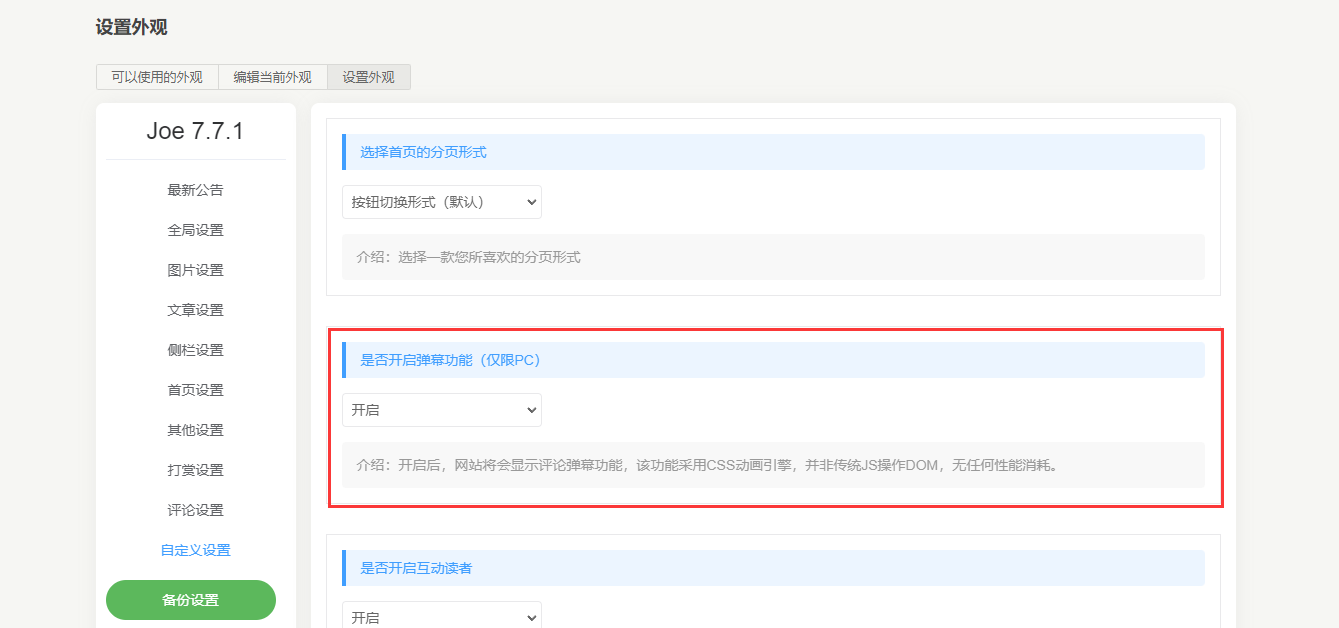Viewport: 1339px width, 628px height.
Task: Open the 可以使用的外观 tab
Action: [157, 77]
